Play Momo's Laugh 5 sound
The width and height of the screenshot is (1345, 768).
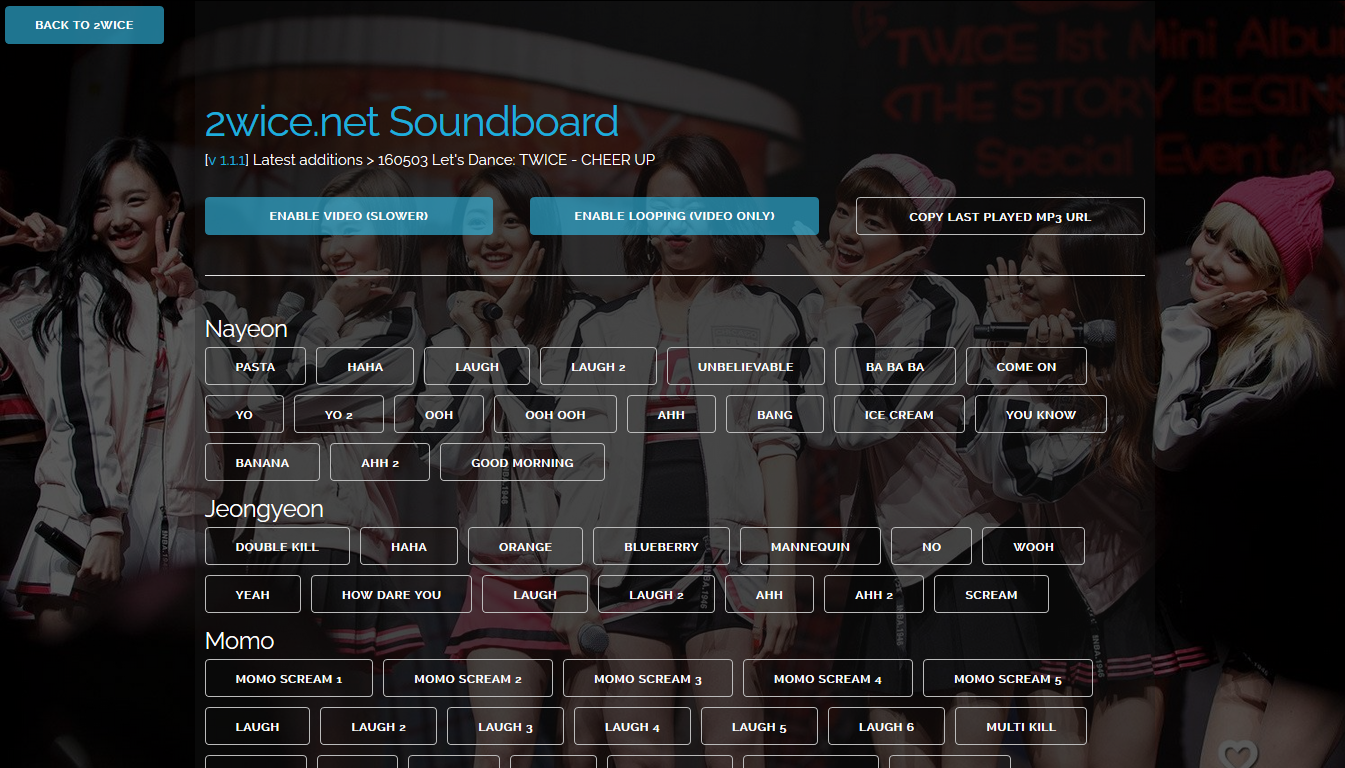coord(759,726)
